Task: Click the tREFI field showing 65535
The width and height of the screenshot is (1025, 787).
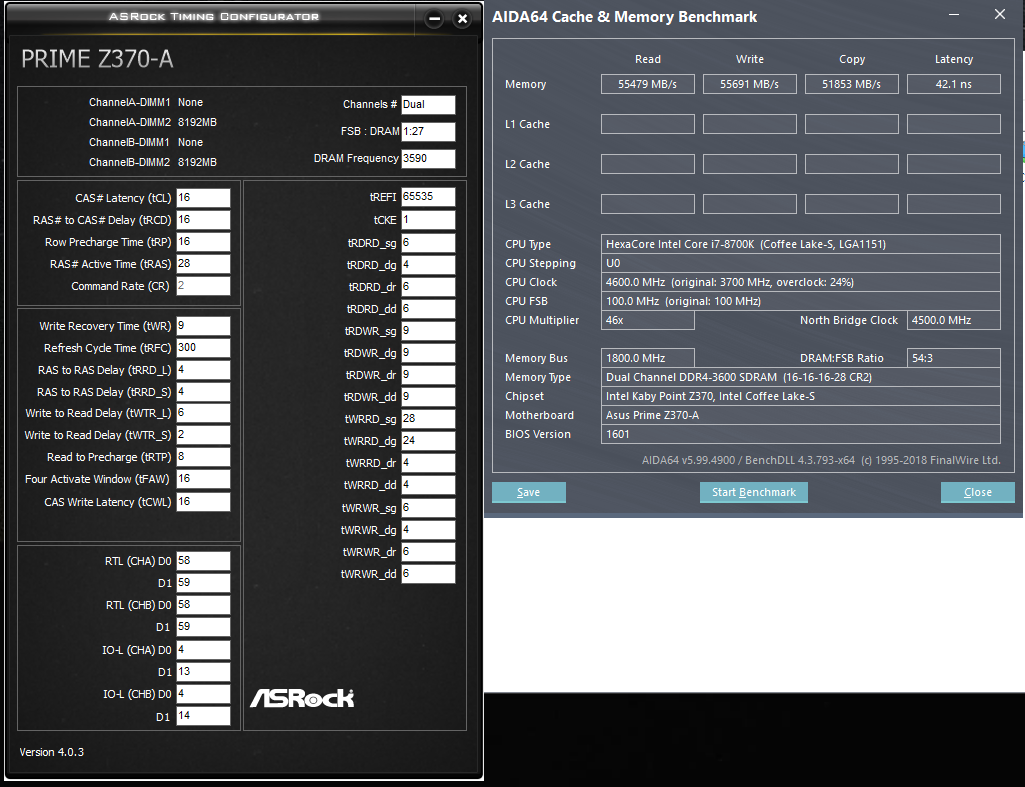Action: pyautogui.click(x=428, y=197)
